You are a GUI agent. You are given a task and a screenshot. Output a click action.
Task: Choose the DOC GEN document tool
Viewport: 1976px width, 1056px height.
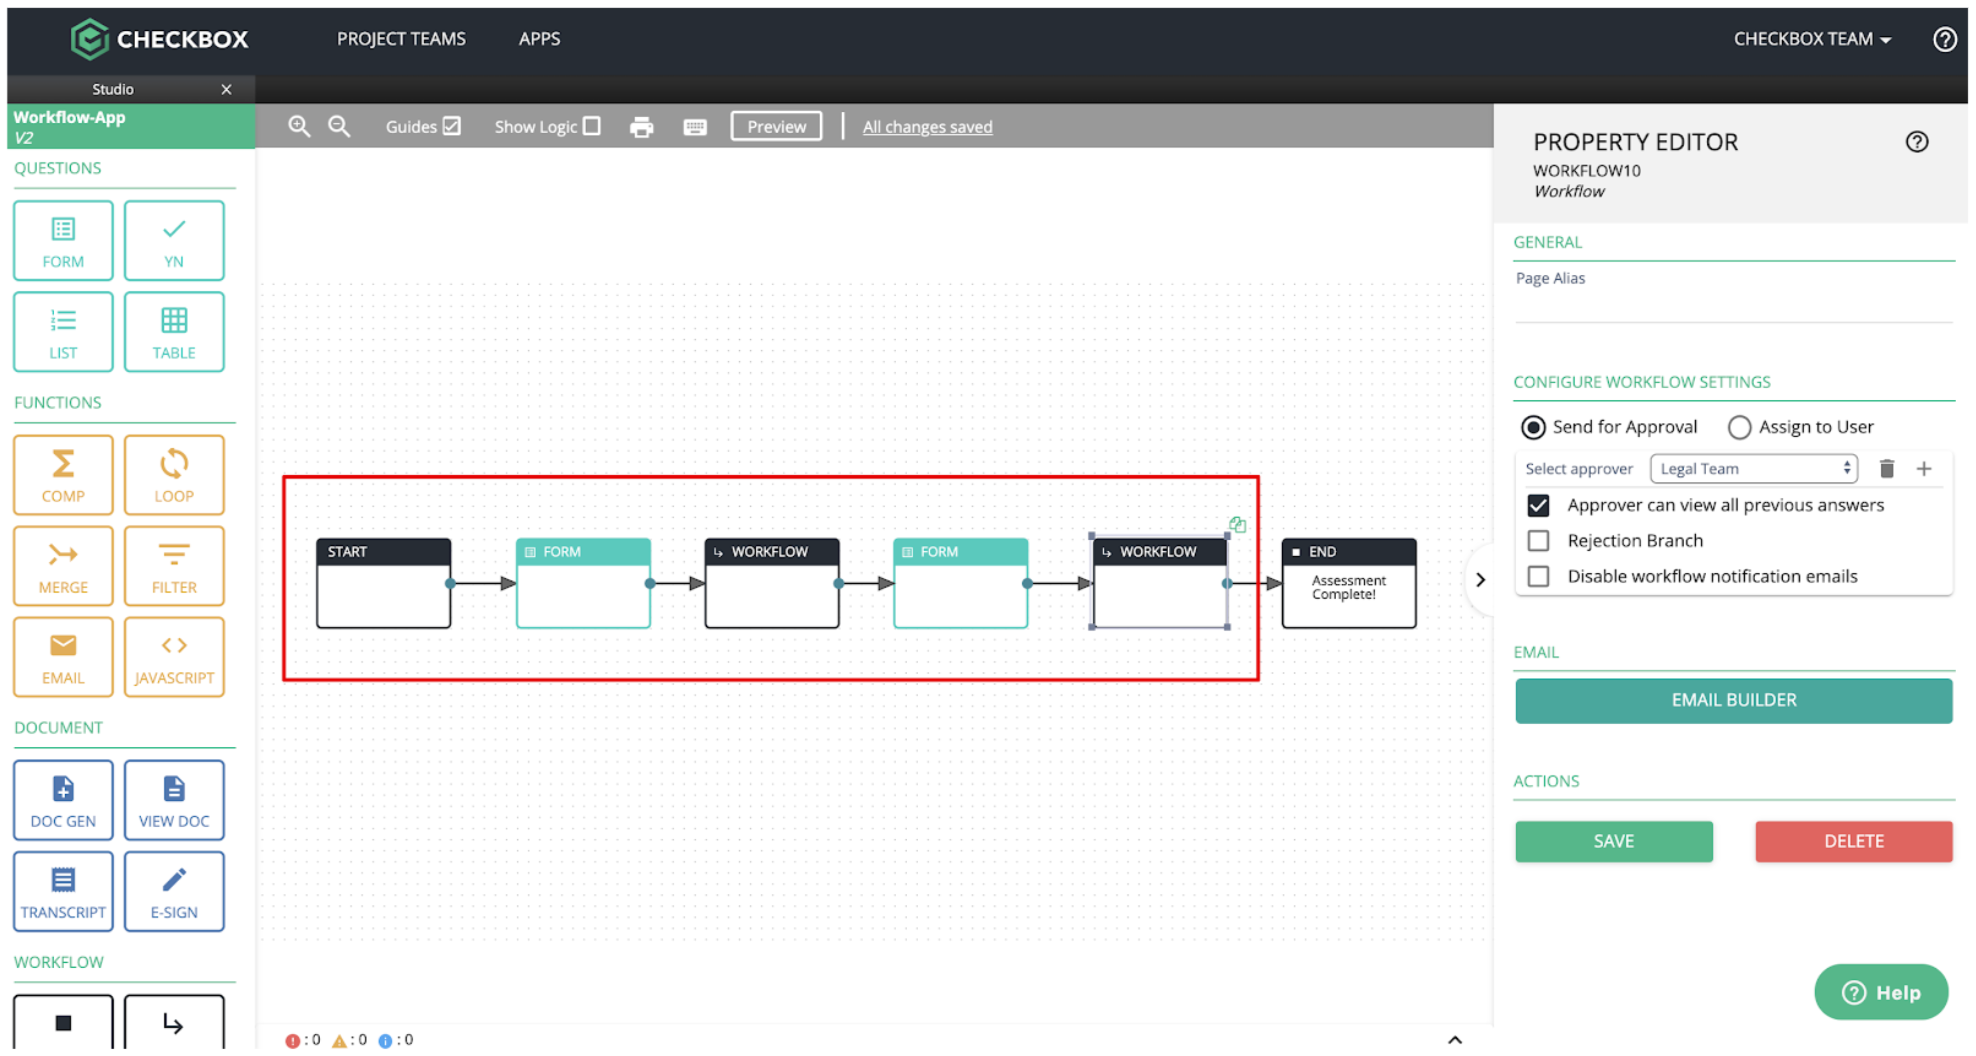(63, 800)
